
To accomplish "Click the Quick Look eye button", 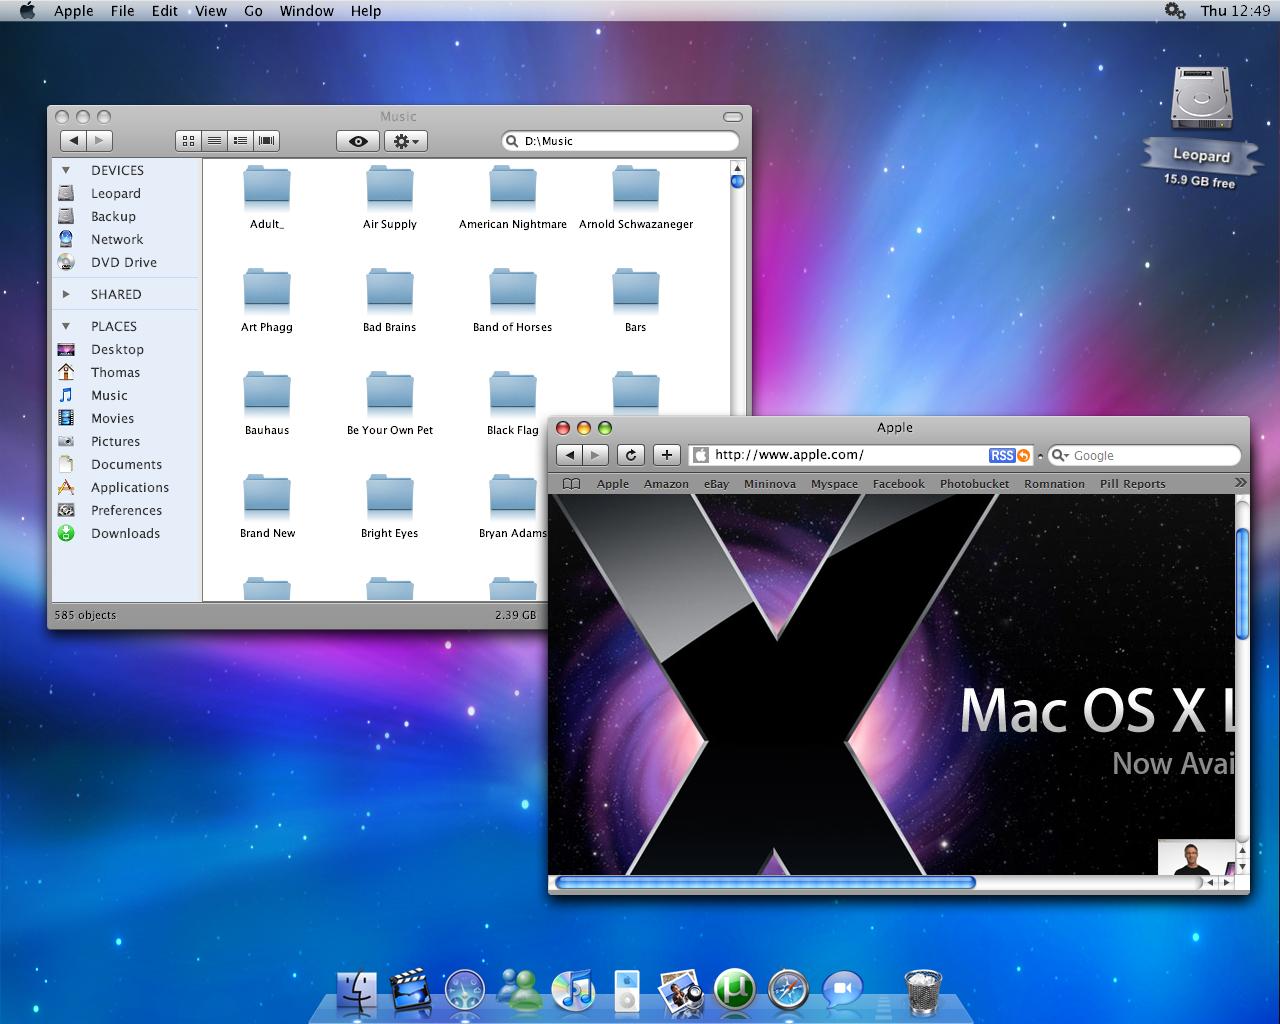I will (x=358, y=141).
